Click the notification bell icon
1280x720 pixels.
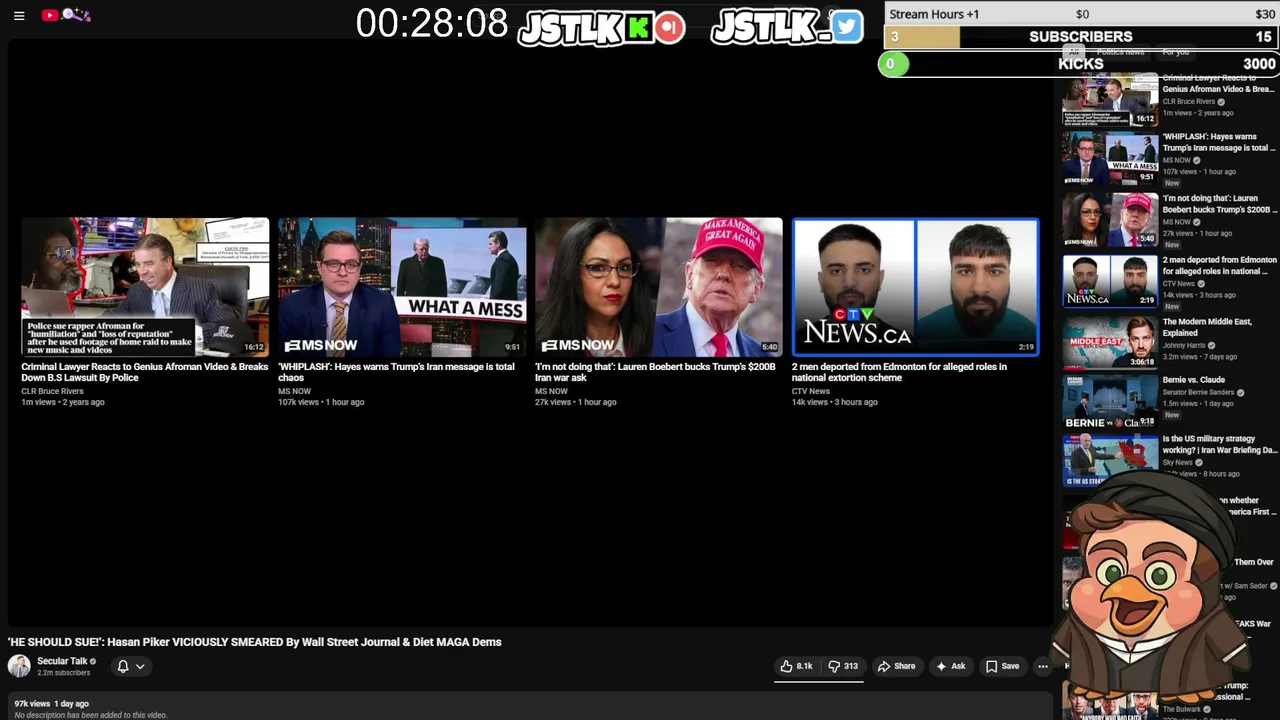point(123,666)
